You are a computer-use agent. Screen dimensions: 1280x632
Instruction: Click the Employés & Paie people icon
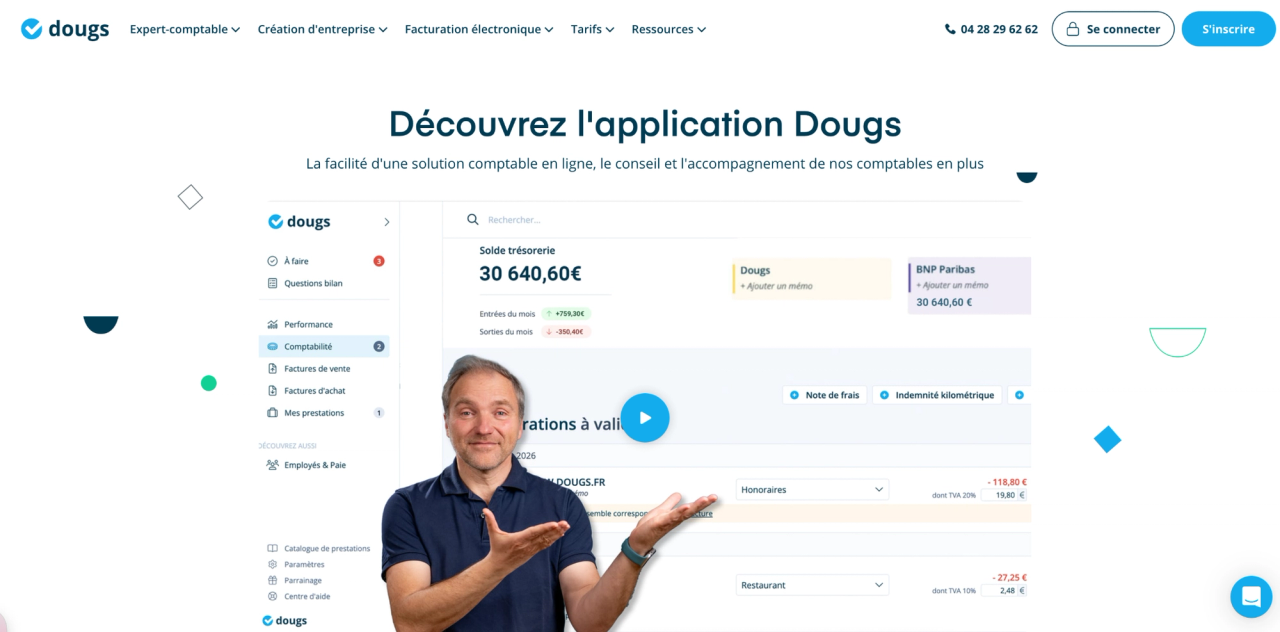[x=272, y=465]
